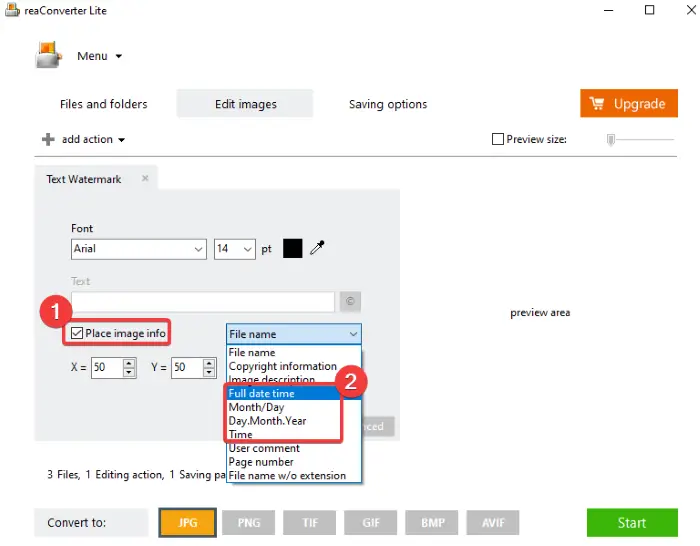Screen dimensions: 700x546
Task: Close the Text Watermark action tab
Action: click(x=145, y=179)
